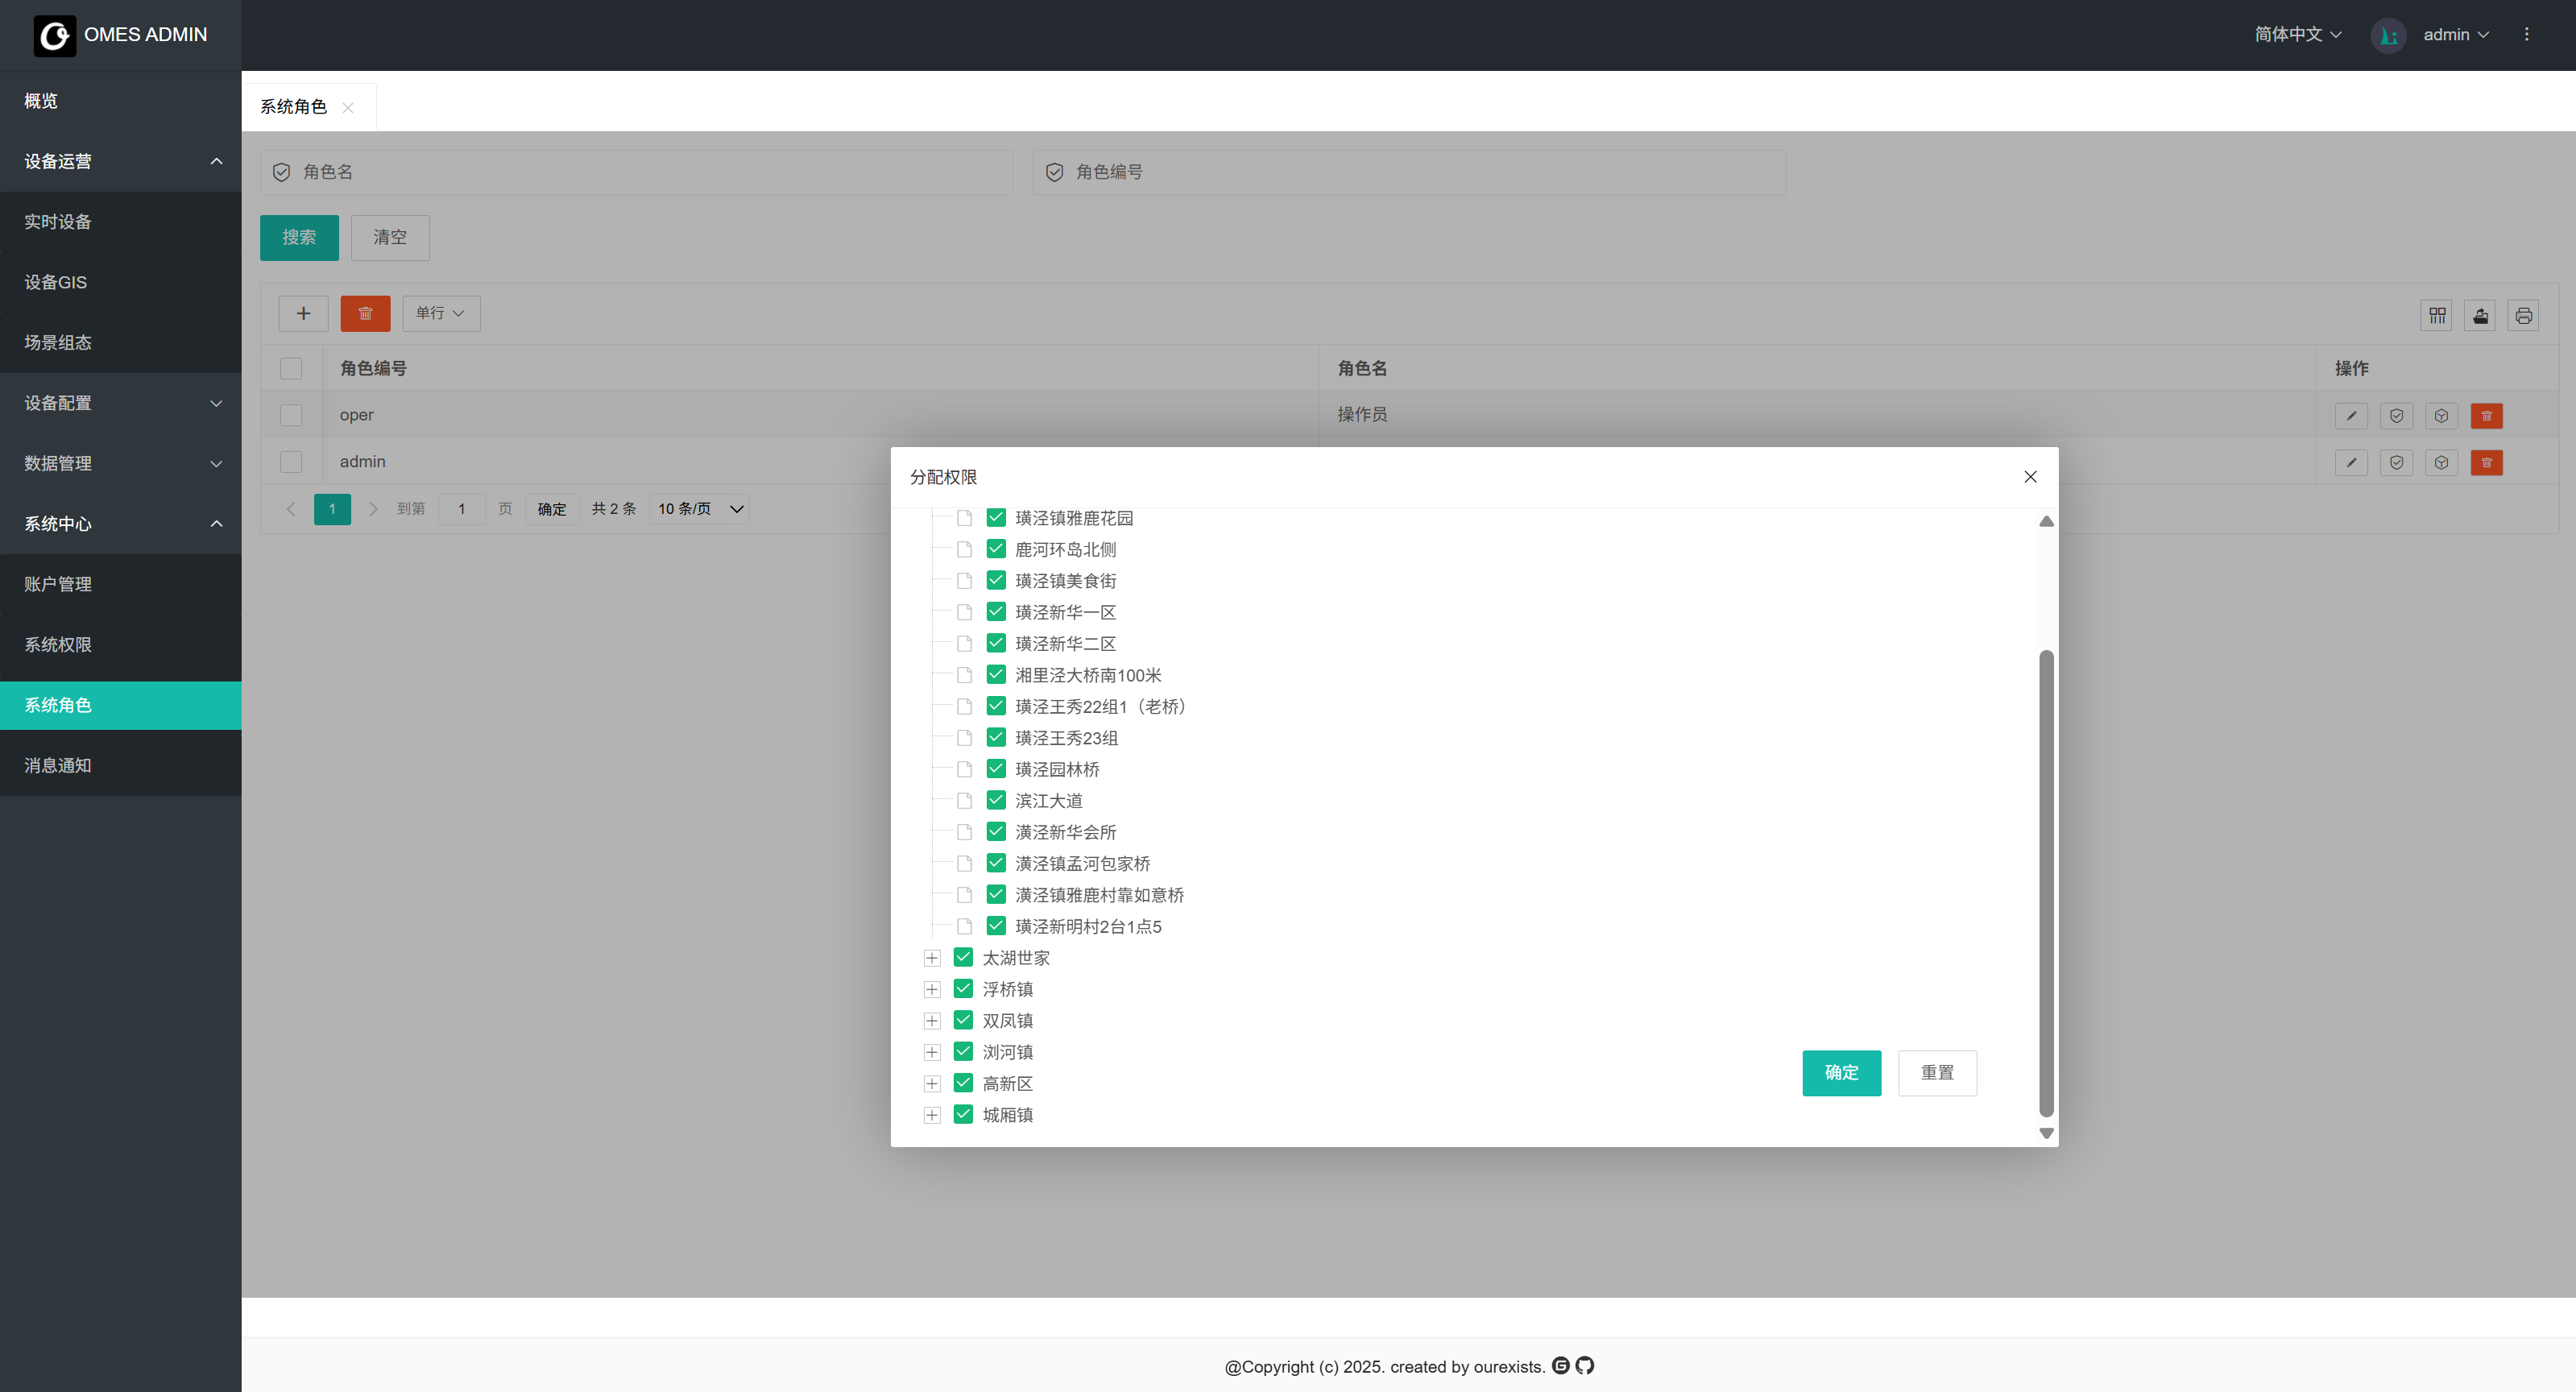This screenshot has width=2576, height=1392.
Task: Click the 重置 button in dialog
Action: (1937, 1072)
